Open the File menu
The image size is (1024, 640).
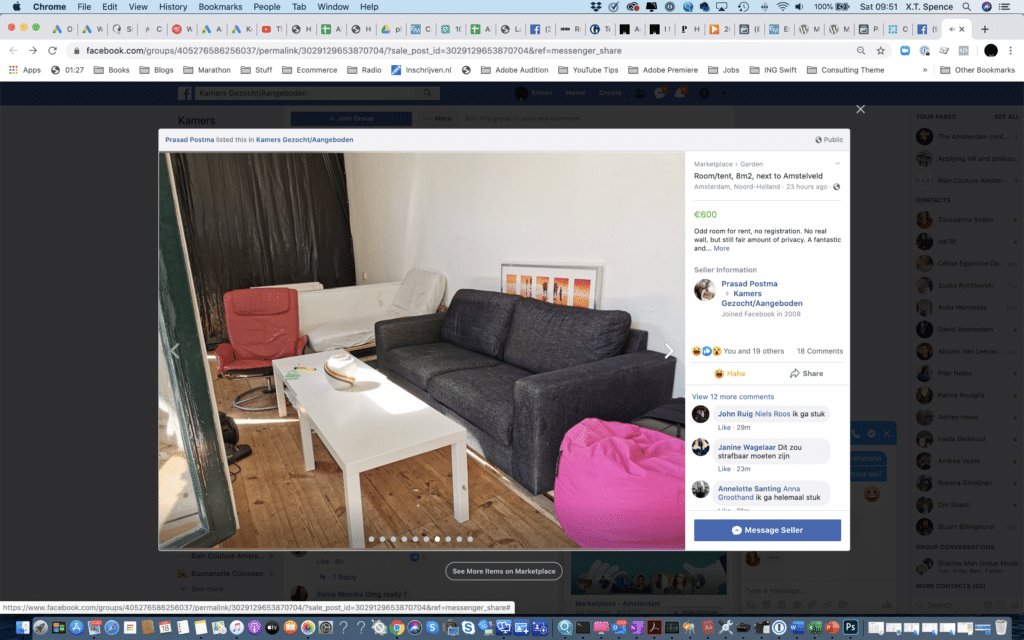[84, 7]
